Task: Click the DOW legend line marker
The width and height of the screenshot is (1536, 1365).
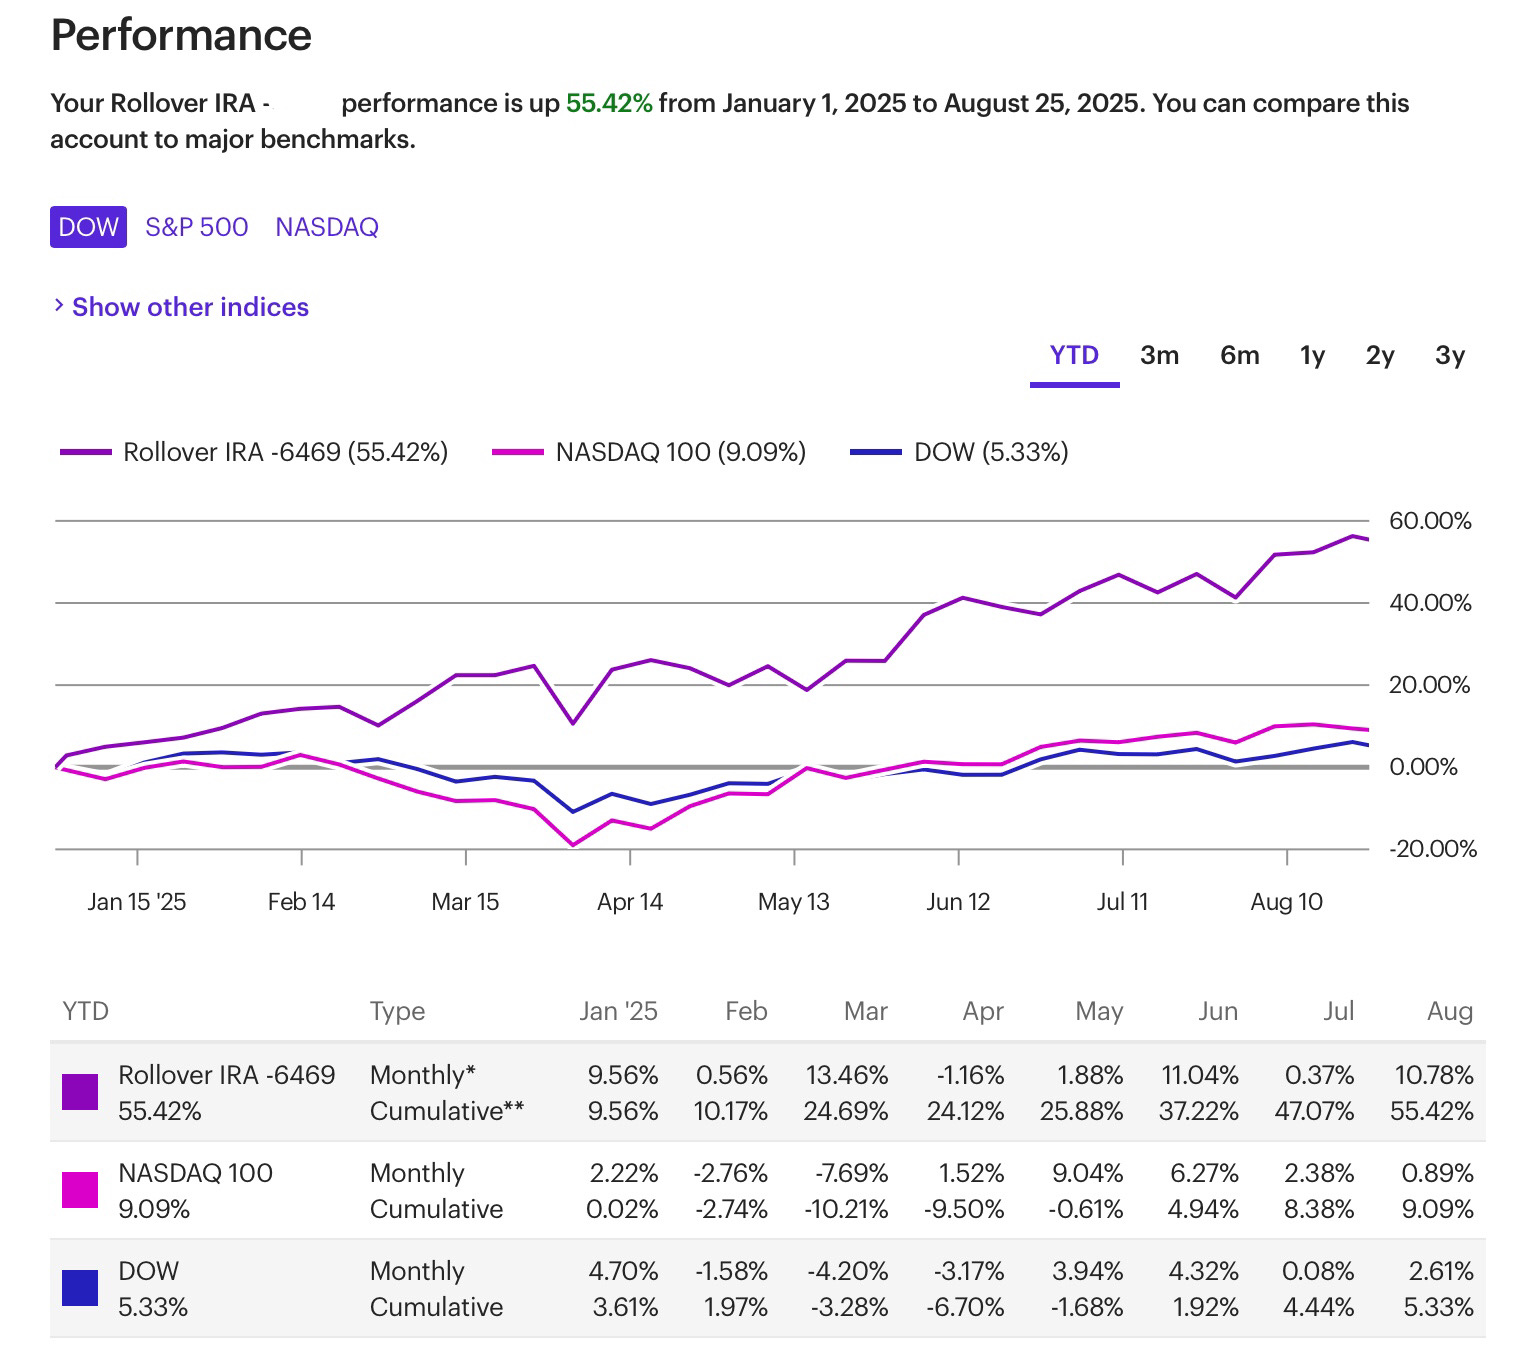Action: pyautogui.click(x=876, y=453)
